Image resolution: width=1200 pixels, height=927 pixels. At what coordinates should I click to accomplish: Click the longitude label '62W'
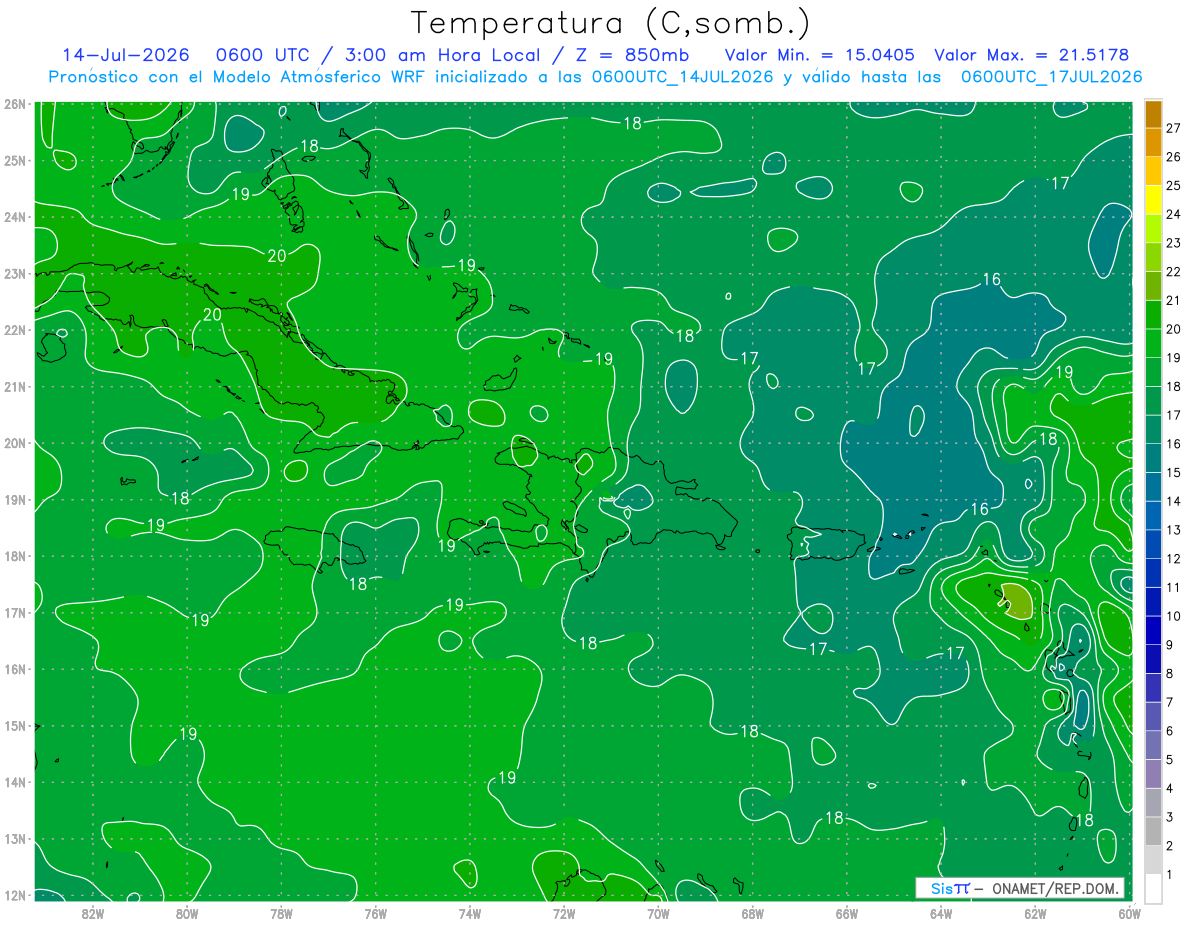(x=1035, y=912)
